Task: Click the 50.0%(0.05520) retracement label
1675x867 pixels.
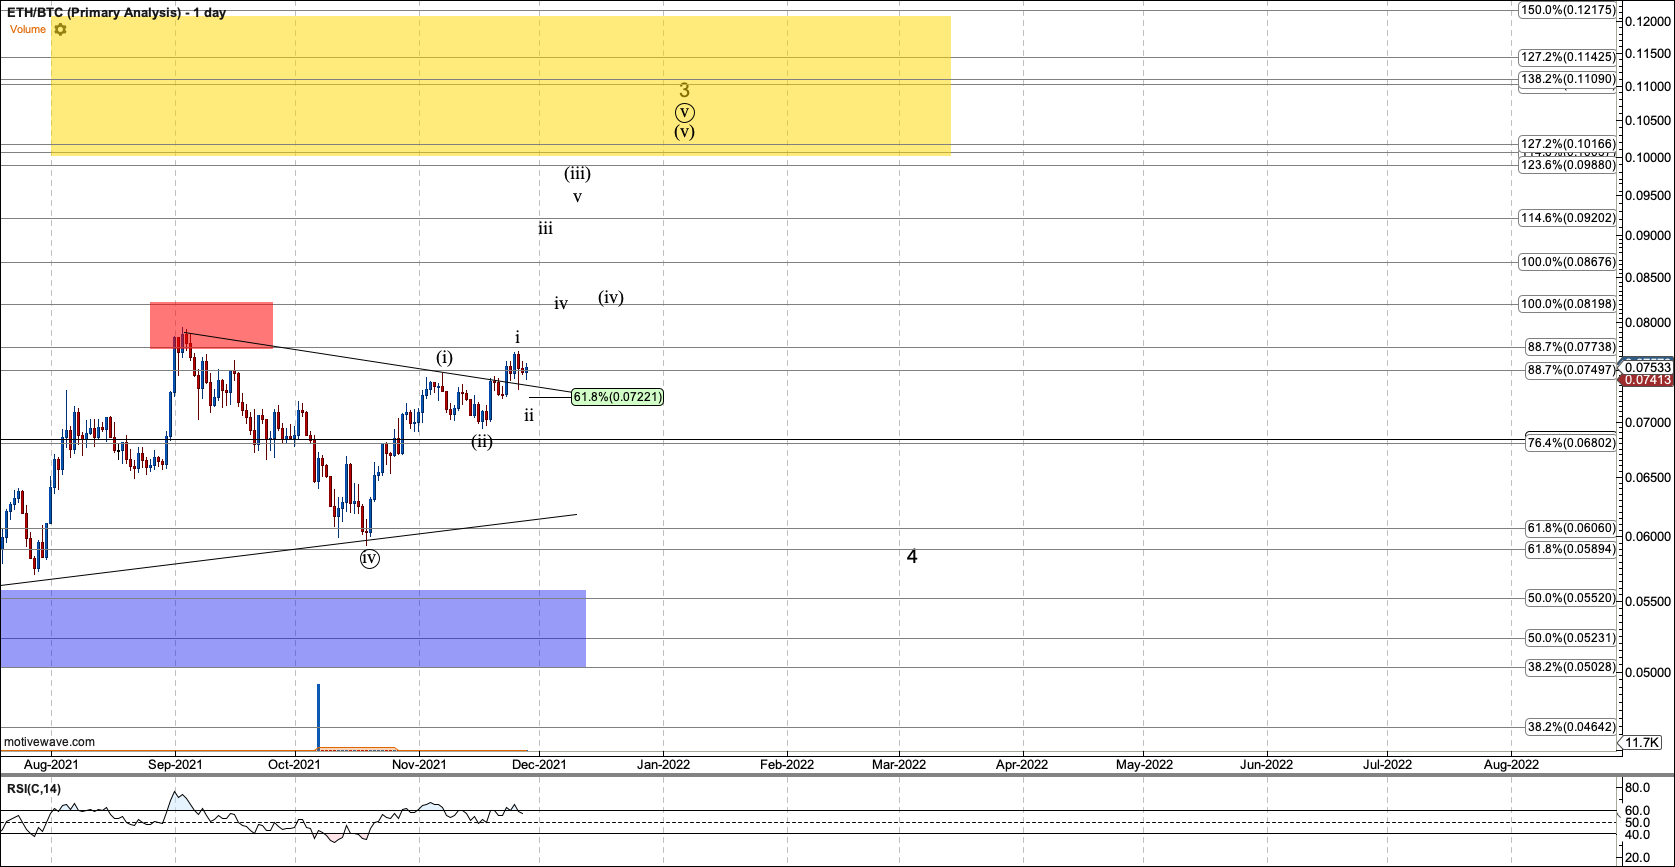Action: (x=1570, y=598)
